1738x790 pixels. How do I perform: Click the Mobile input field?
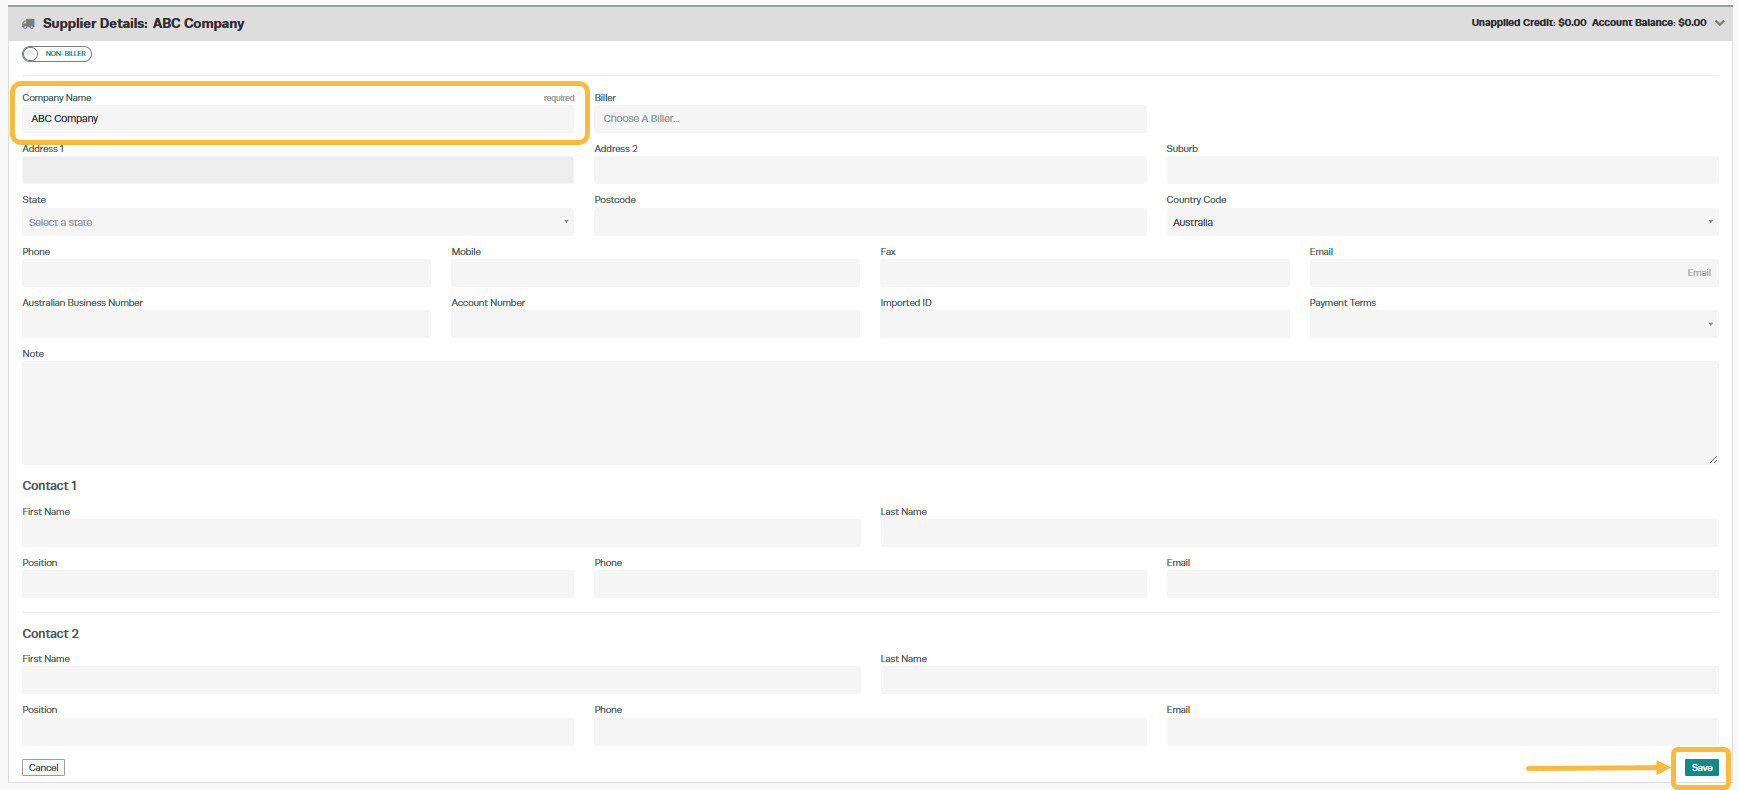[655, 273]
